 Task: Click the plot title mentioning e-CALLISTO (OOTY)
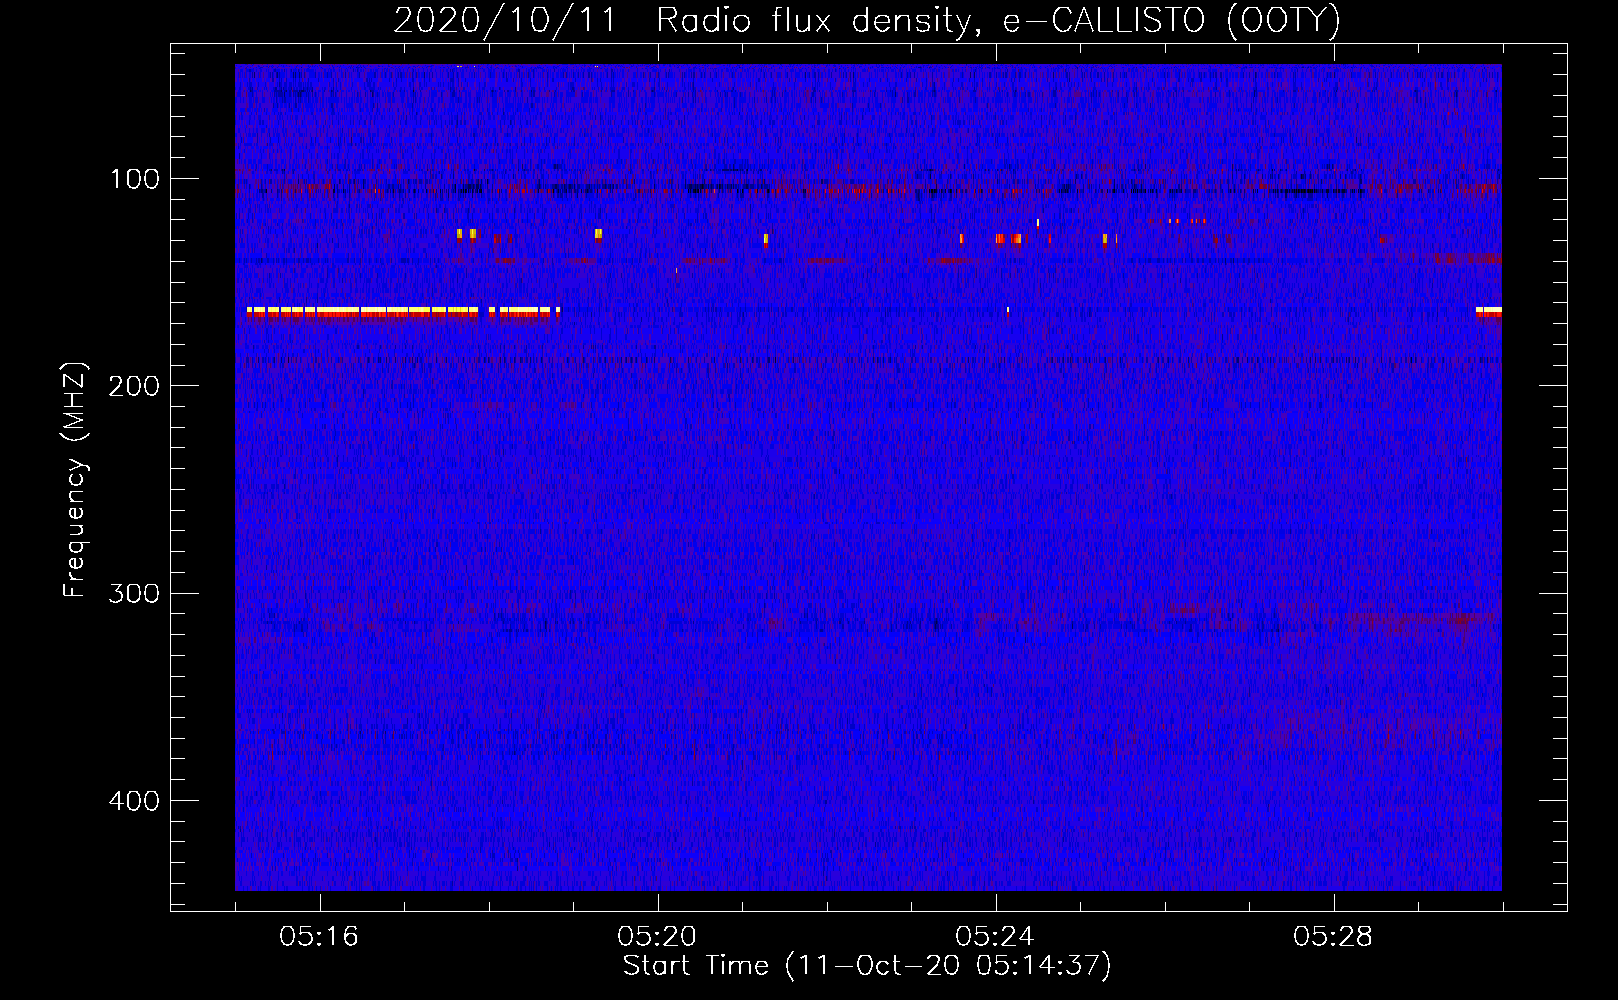click(x=867, y=20)
